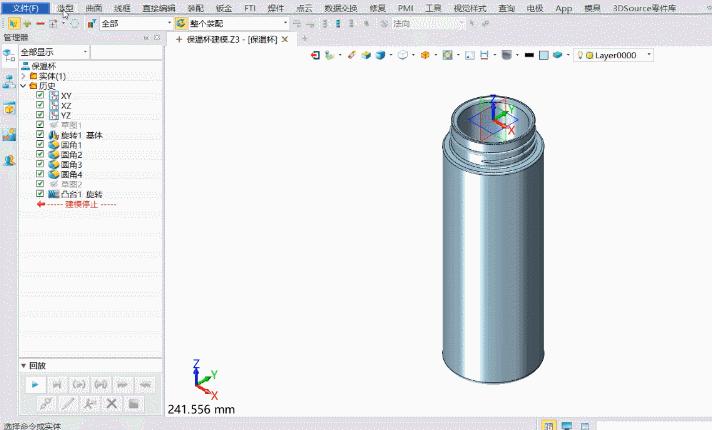Click the filter list icon beside 全部 dropdown
The height and width of the screenshot is (430, 712).
click(x=92, y=23)
